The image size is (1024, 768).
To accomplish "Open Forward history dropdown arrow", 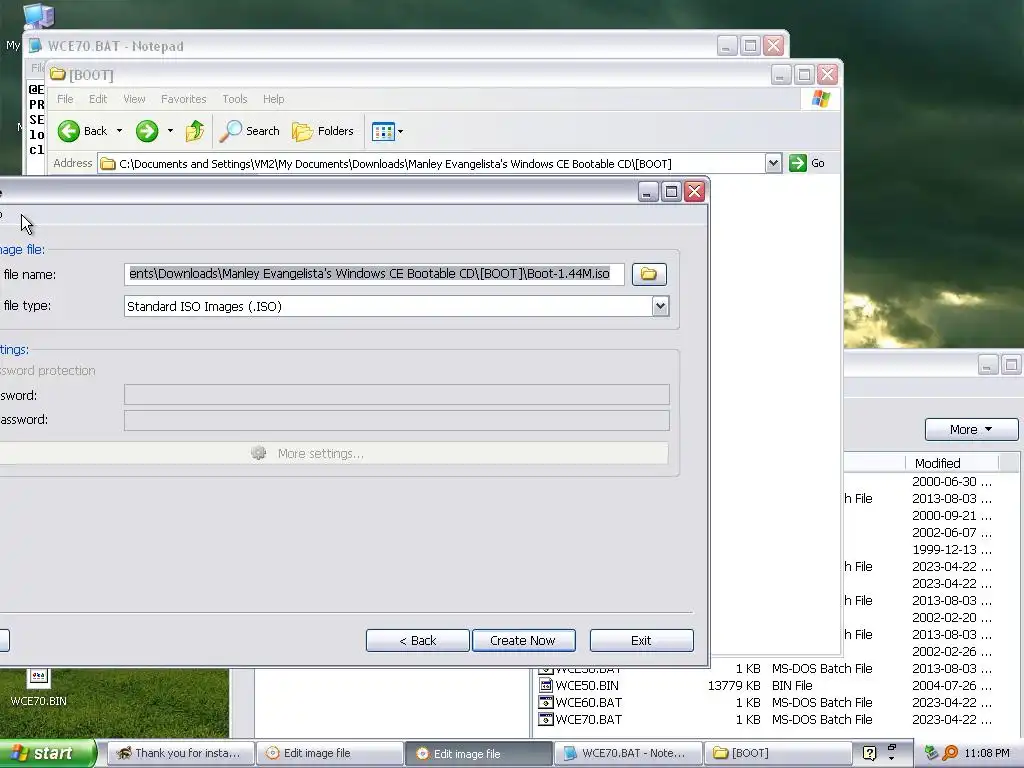I will pos(170,131).
